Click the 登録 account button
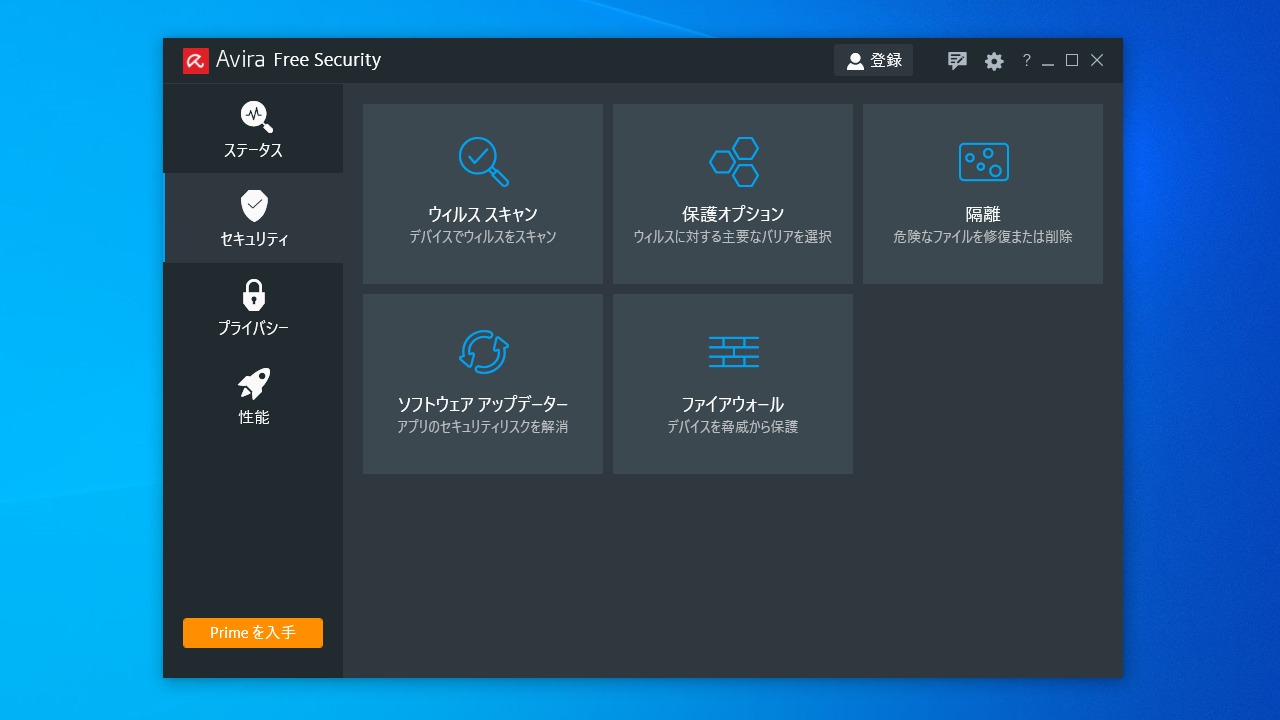 (x=873, y=60)
